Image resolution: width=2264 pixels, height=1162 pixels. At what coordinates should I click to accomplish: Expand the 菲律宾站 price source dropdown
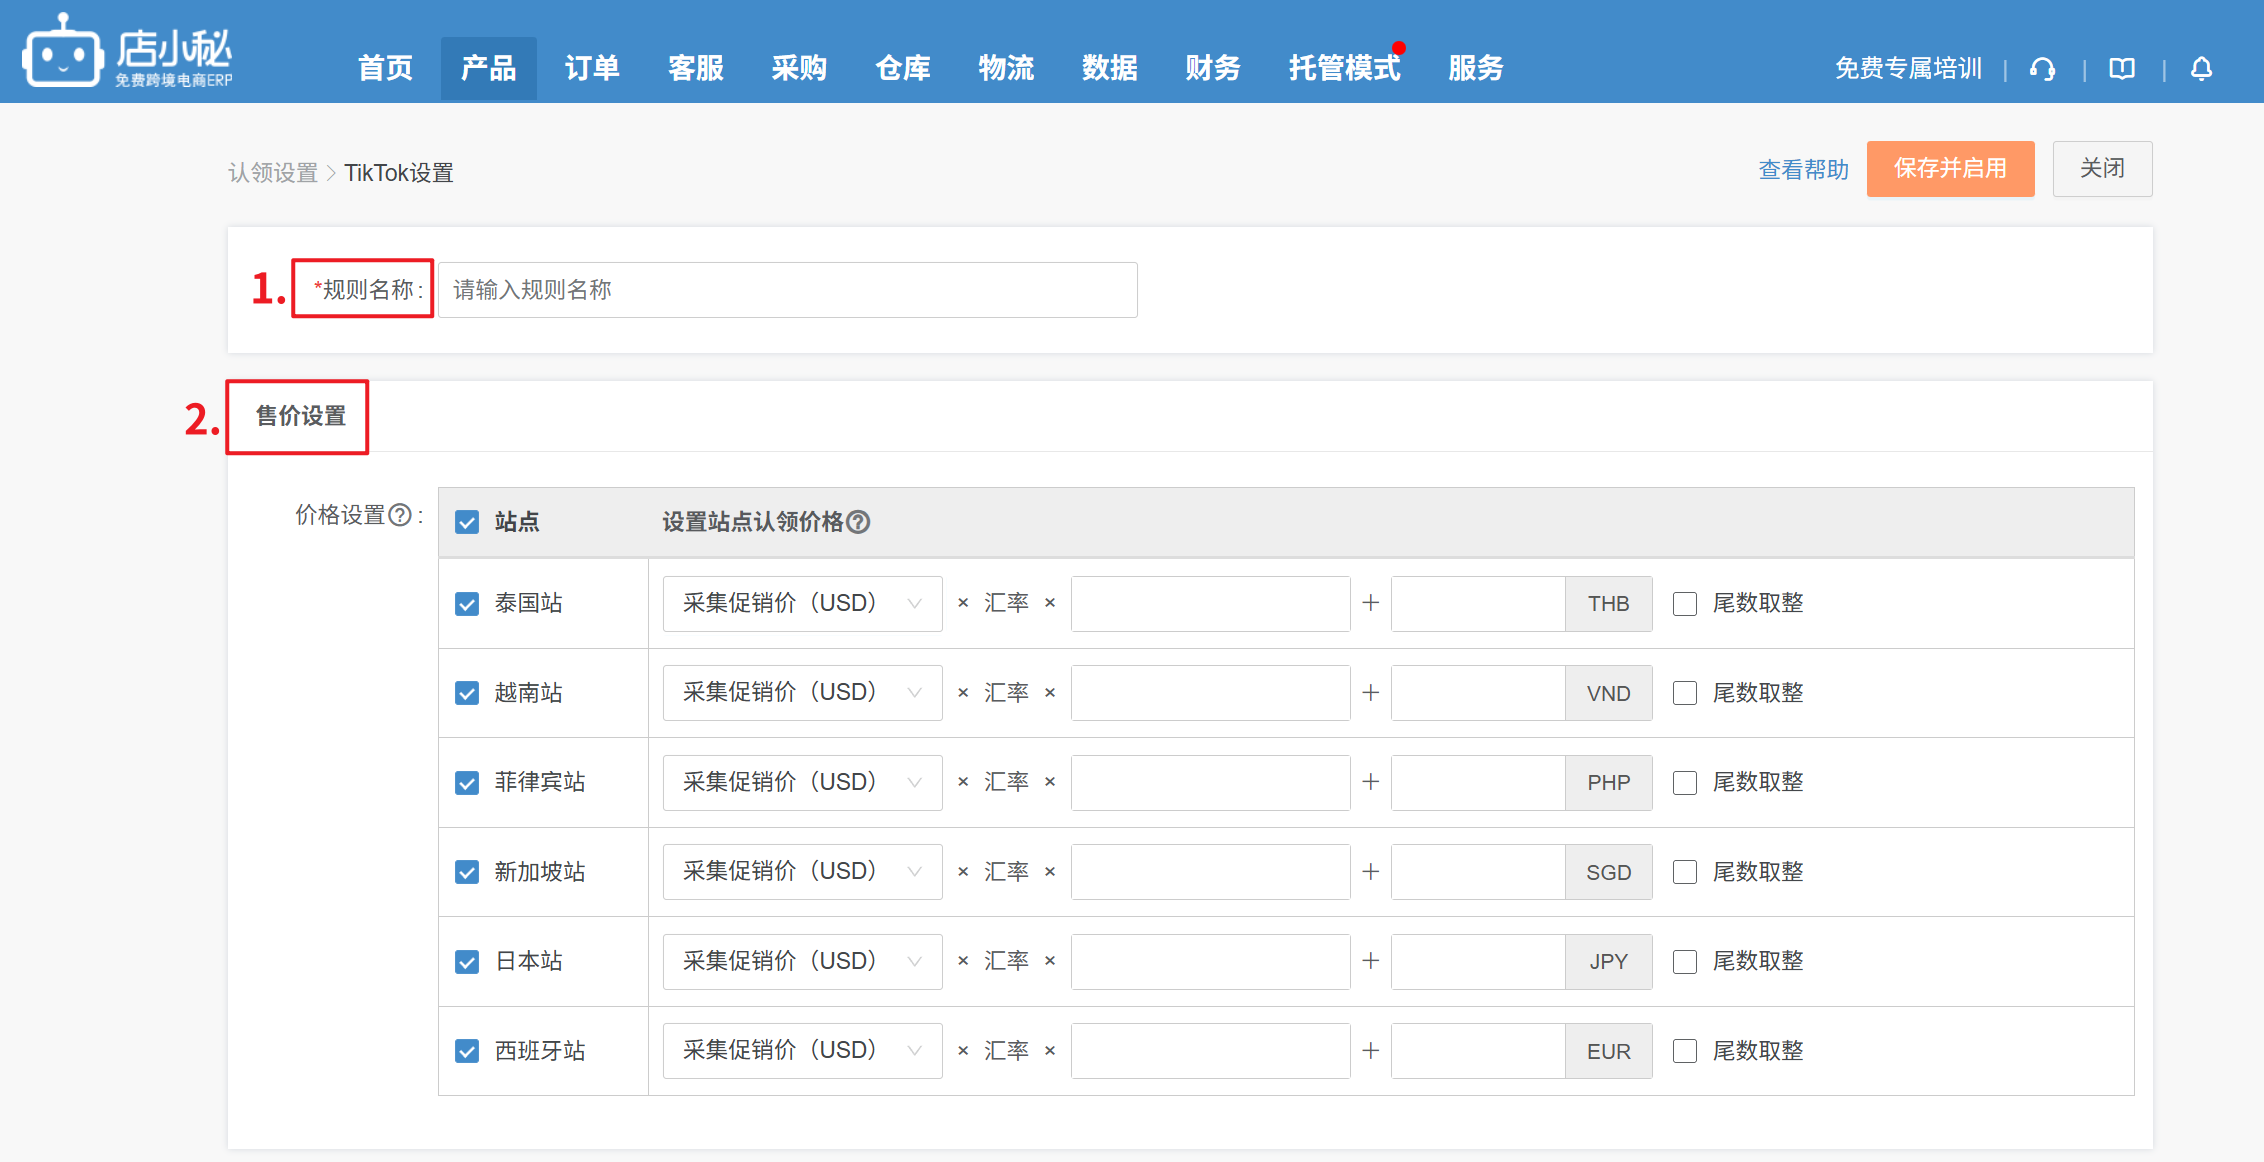[802, 782]
